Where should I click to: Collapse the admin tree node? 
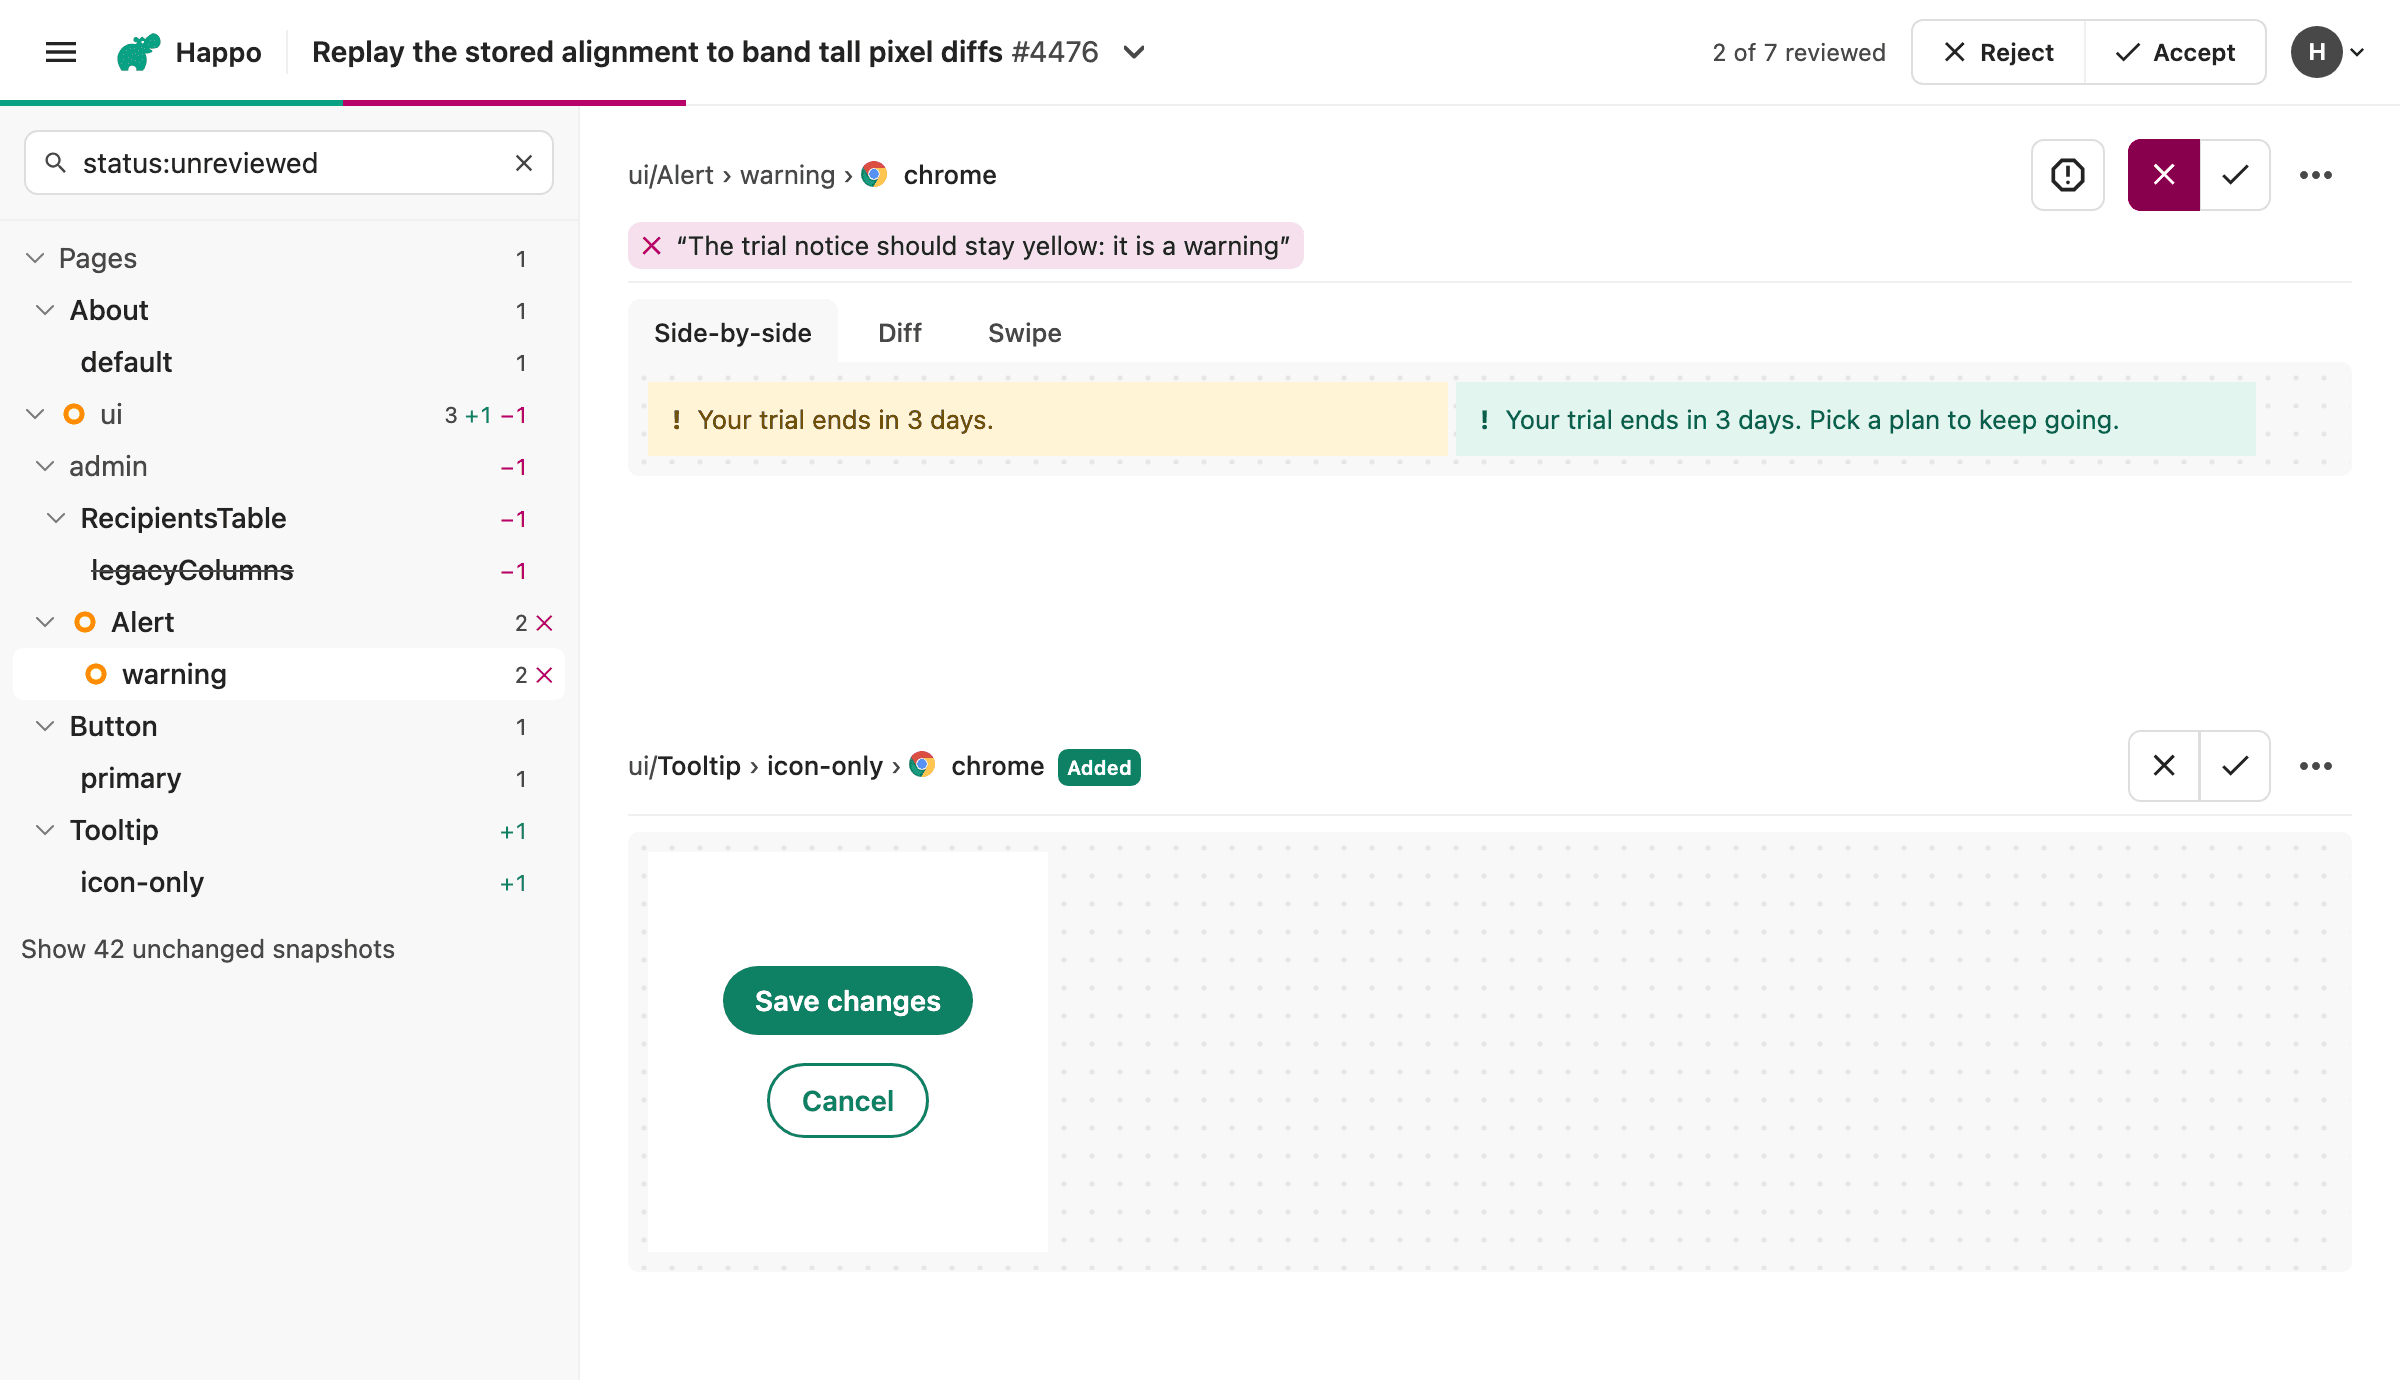[x=45, y=466]
